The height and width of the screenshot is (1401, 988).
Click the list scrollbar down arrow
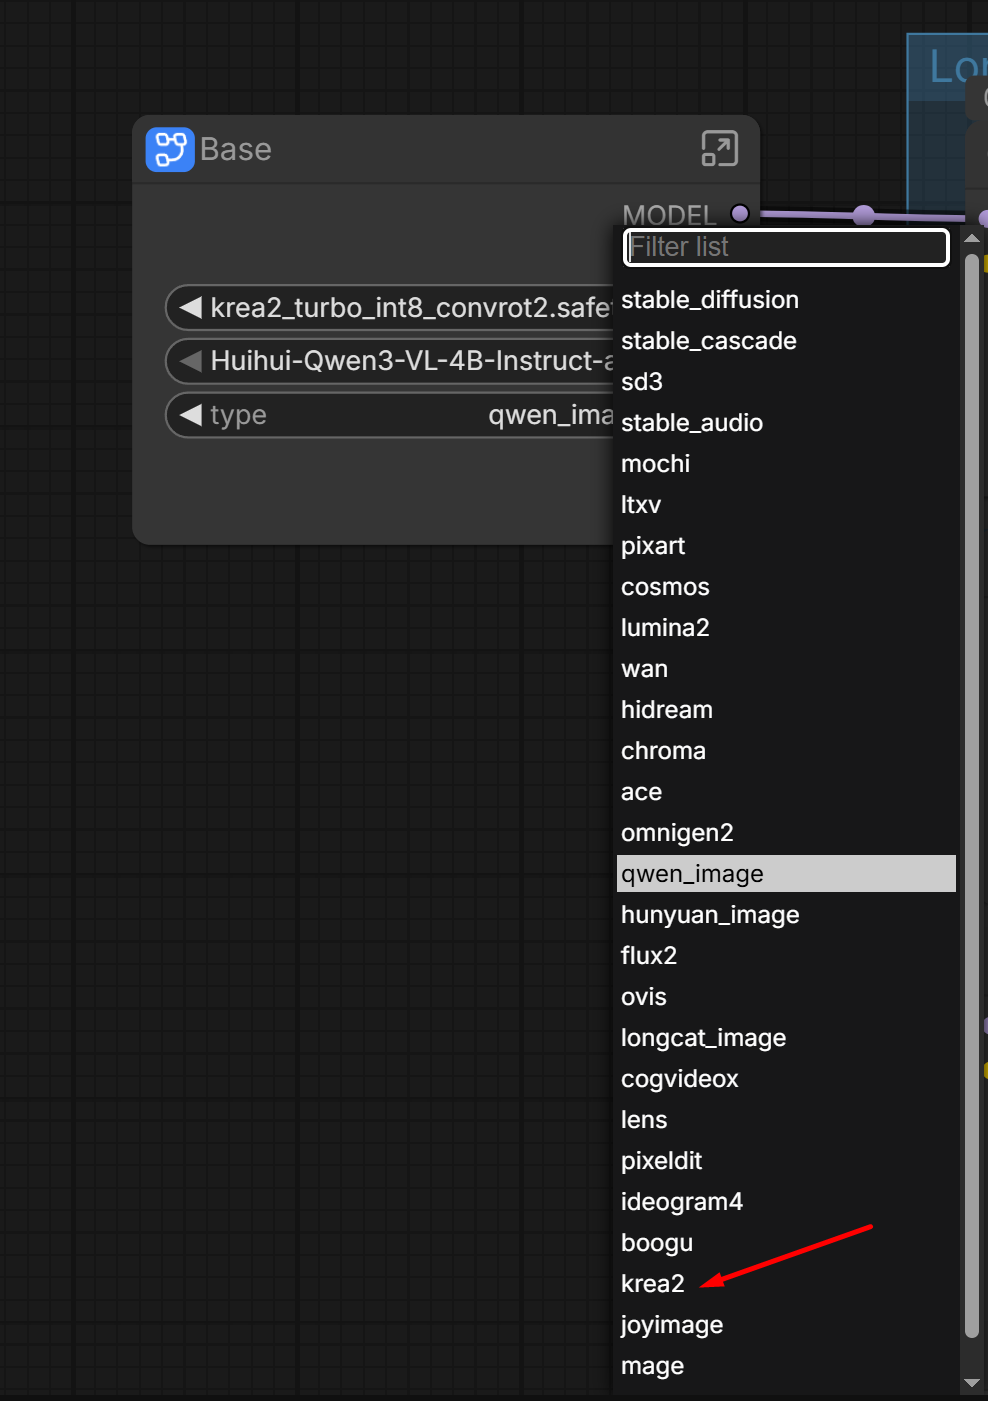tap(972, 1383)
